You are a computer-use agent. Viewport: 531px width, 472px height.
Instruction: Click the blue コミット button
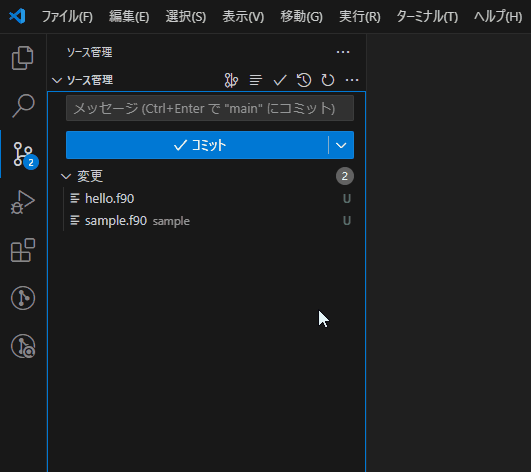(x=197, y=145)
